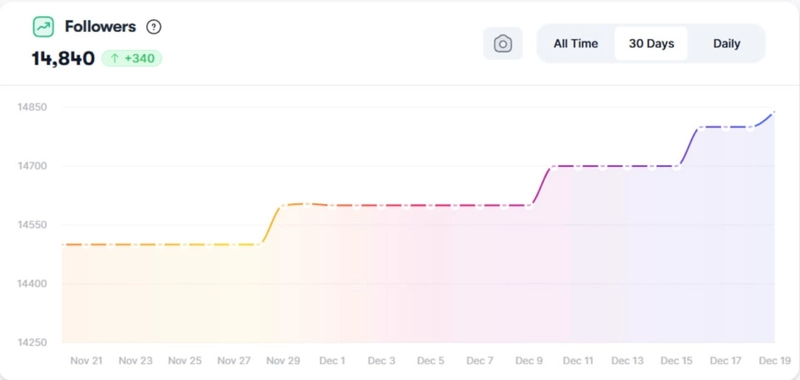Click the 14,840 follower count
The width and height of the screenshot is (800, 380).
click(63, 59)
